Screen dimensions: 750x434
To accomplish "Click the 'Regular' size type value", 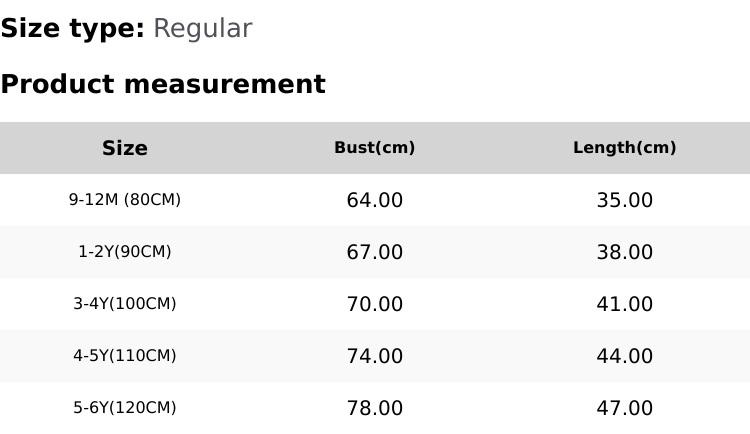I will 202,29.
